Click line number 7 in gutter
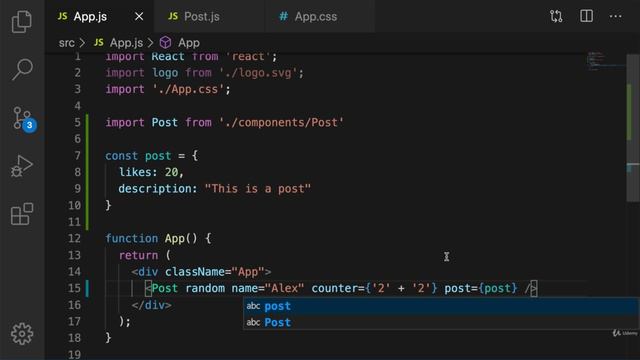Viewport: 640px width, 360px height. tap(78, 156)
